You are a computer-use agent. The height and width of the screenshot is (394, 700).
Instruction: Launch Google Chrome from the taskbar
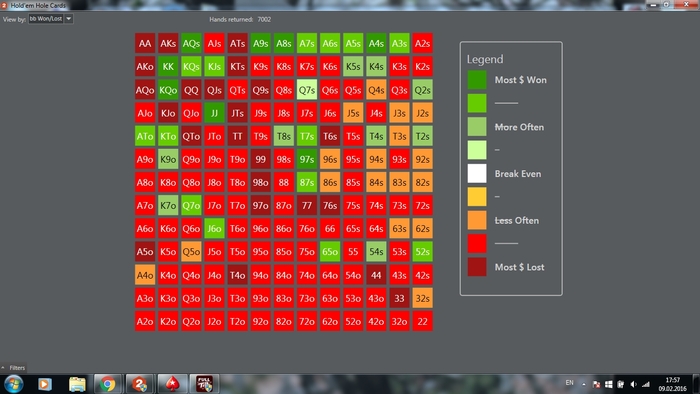tap(108, 384)
